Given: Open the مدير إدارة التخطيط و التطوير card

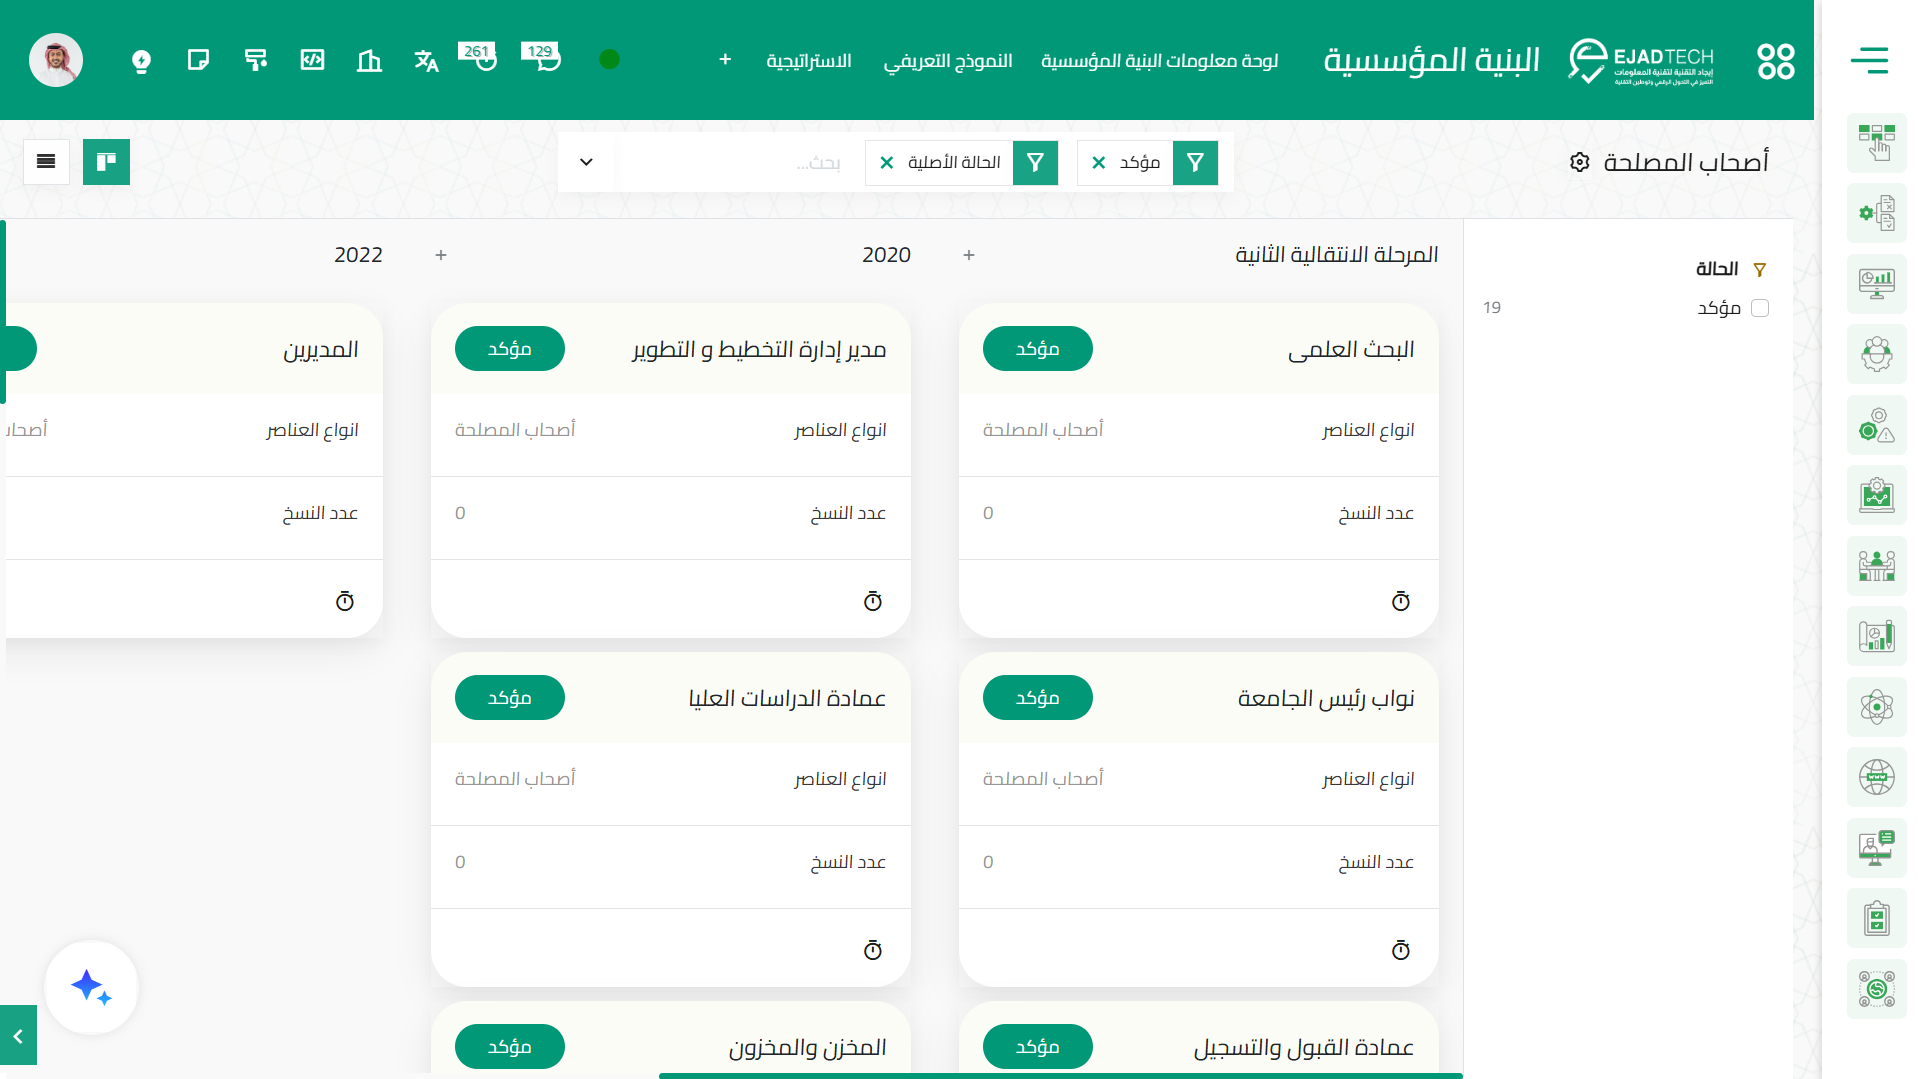Looking at the screenshot, I should click(x=759, y=349).
